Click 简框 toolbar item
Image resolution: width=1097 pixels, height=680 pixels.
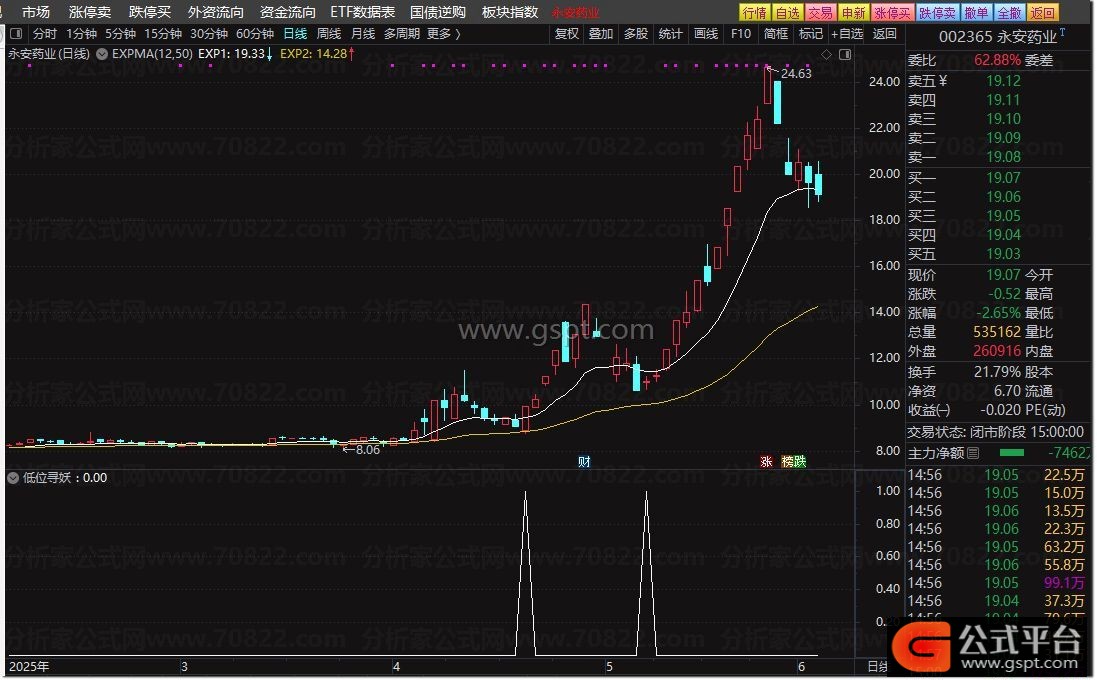[776, 34]
